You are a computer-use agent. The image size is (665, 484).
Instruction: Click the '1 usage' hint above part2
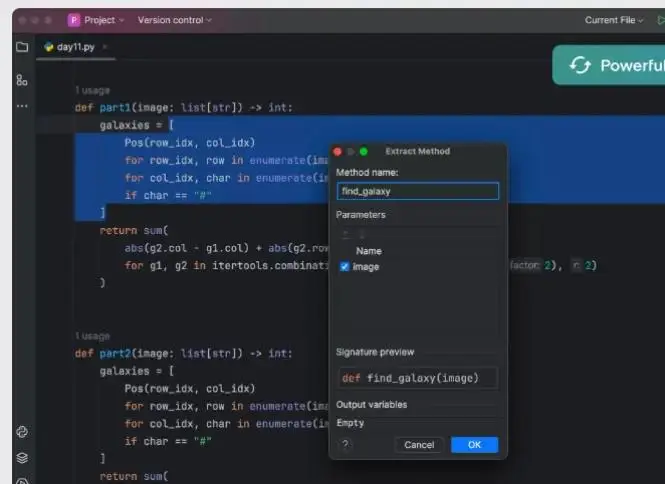(92, 336)
